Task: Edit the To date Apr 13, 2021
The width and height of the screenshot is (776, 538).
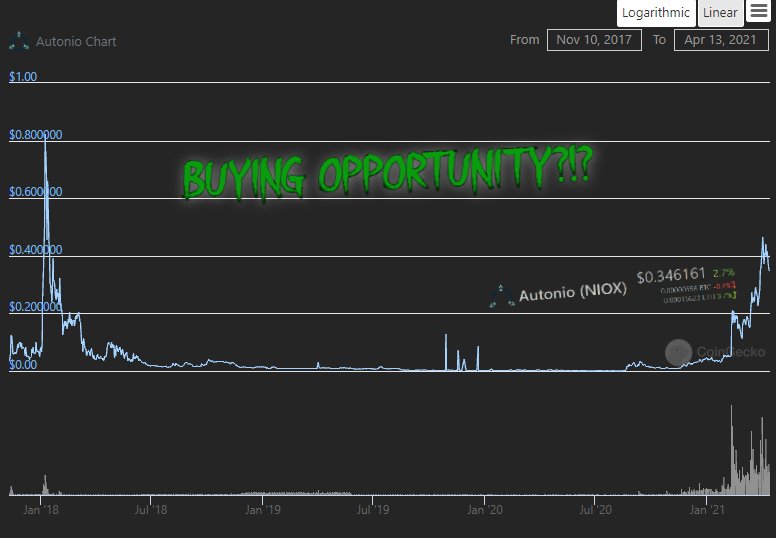Action: tap(721, 40)
